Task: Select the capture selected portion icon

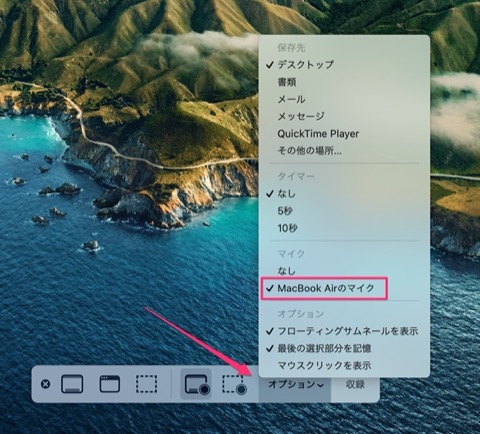Action: pyautogui.click(x=146, y=384)
